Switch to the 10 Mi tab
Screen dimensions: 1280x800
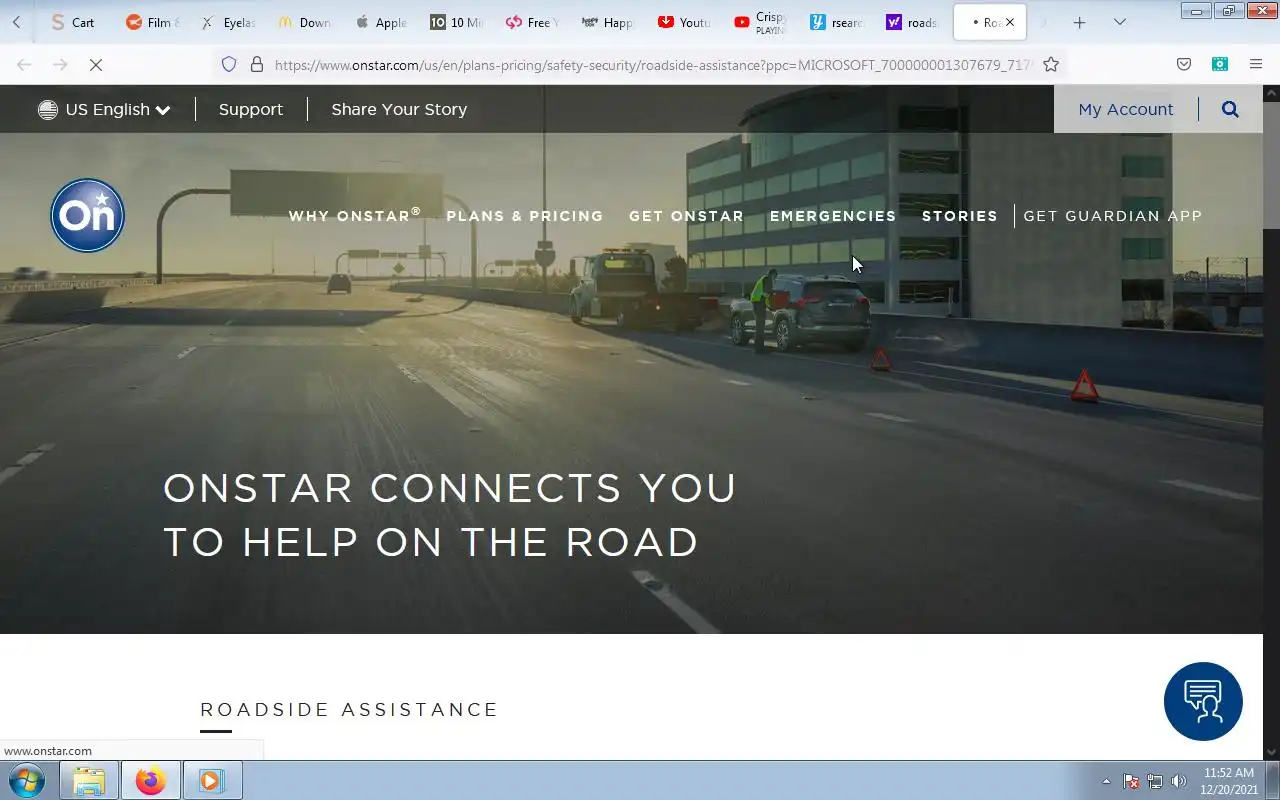455,22
